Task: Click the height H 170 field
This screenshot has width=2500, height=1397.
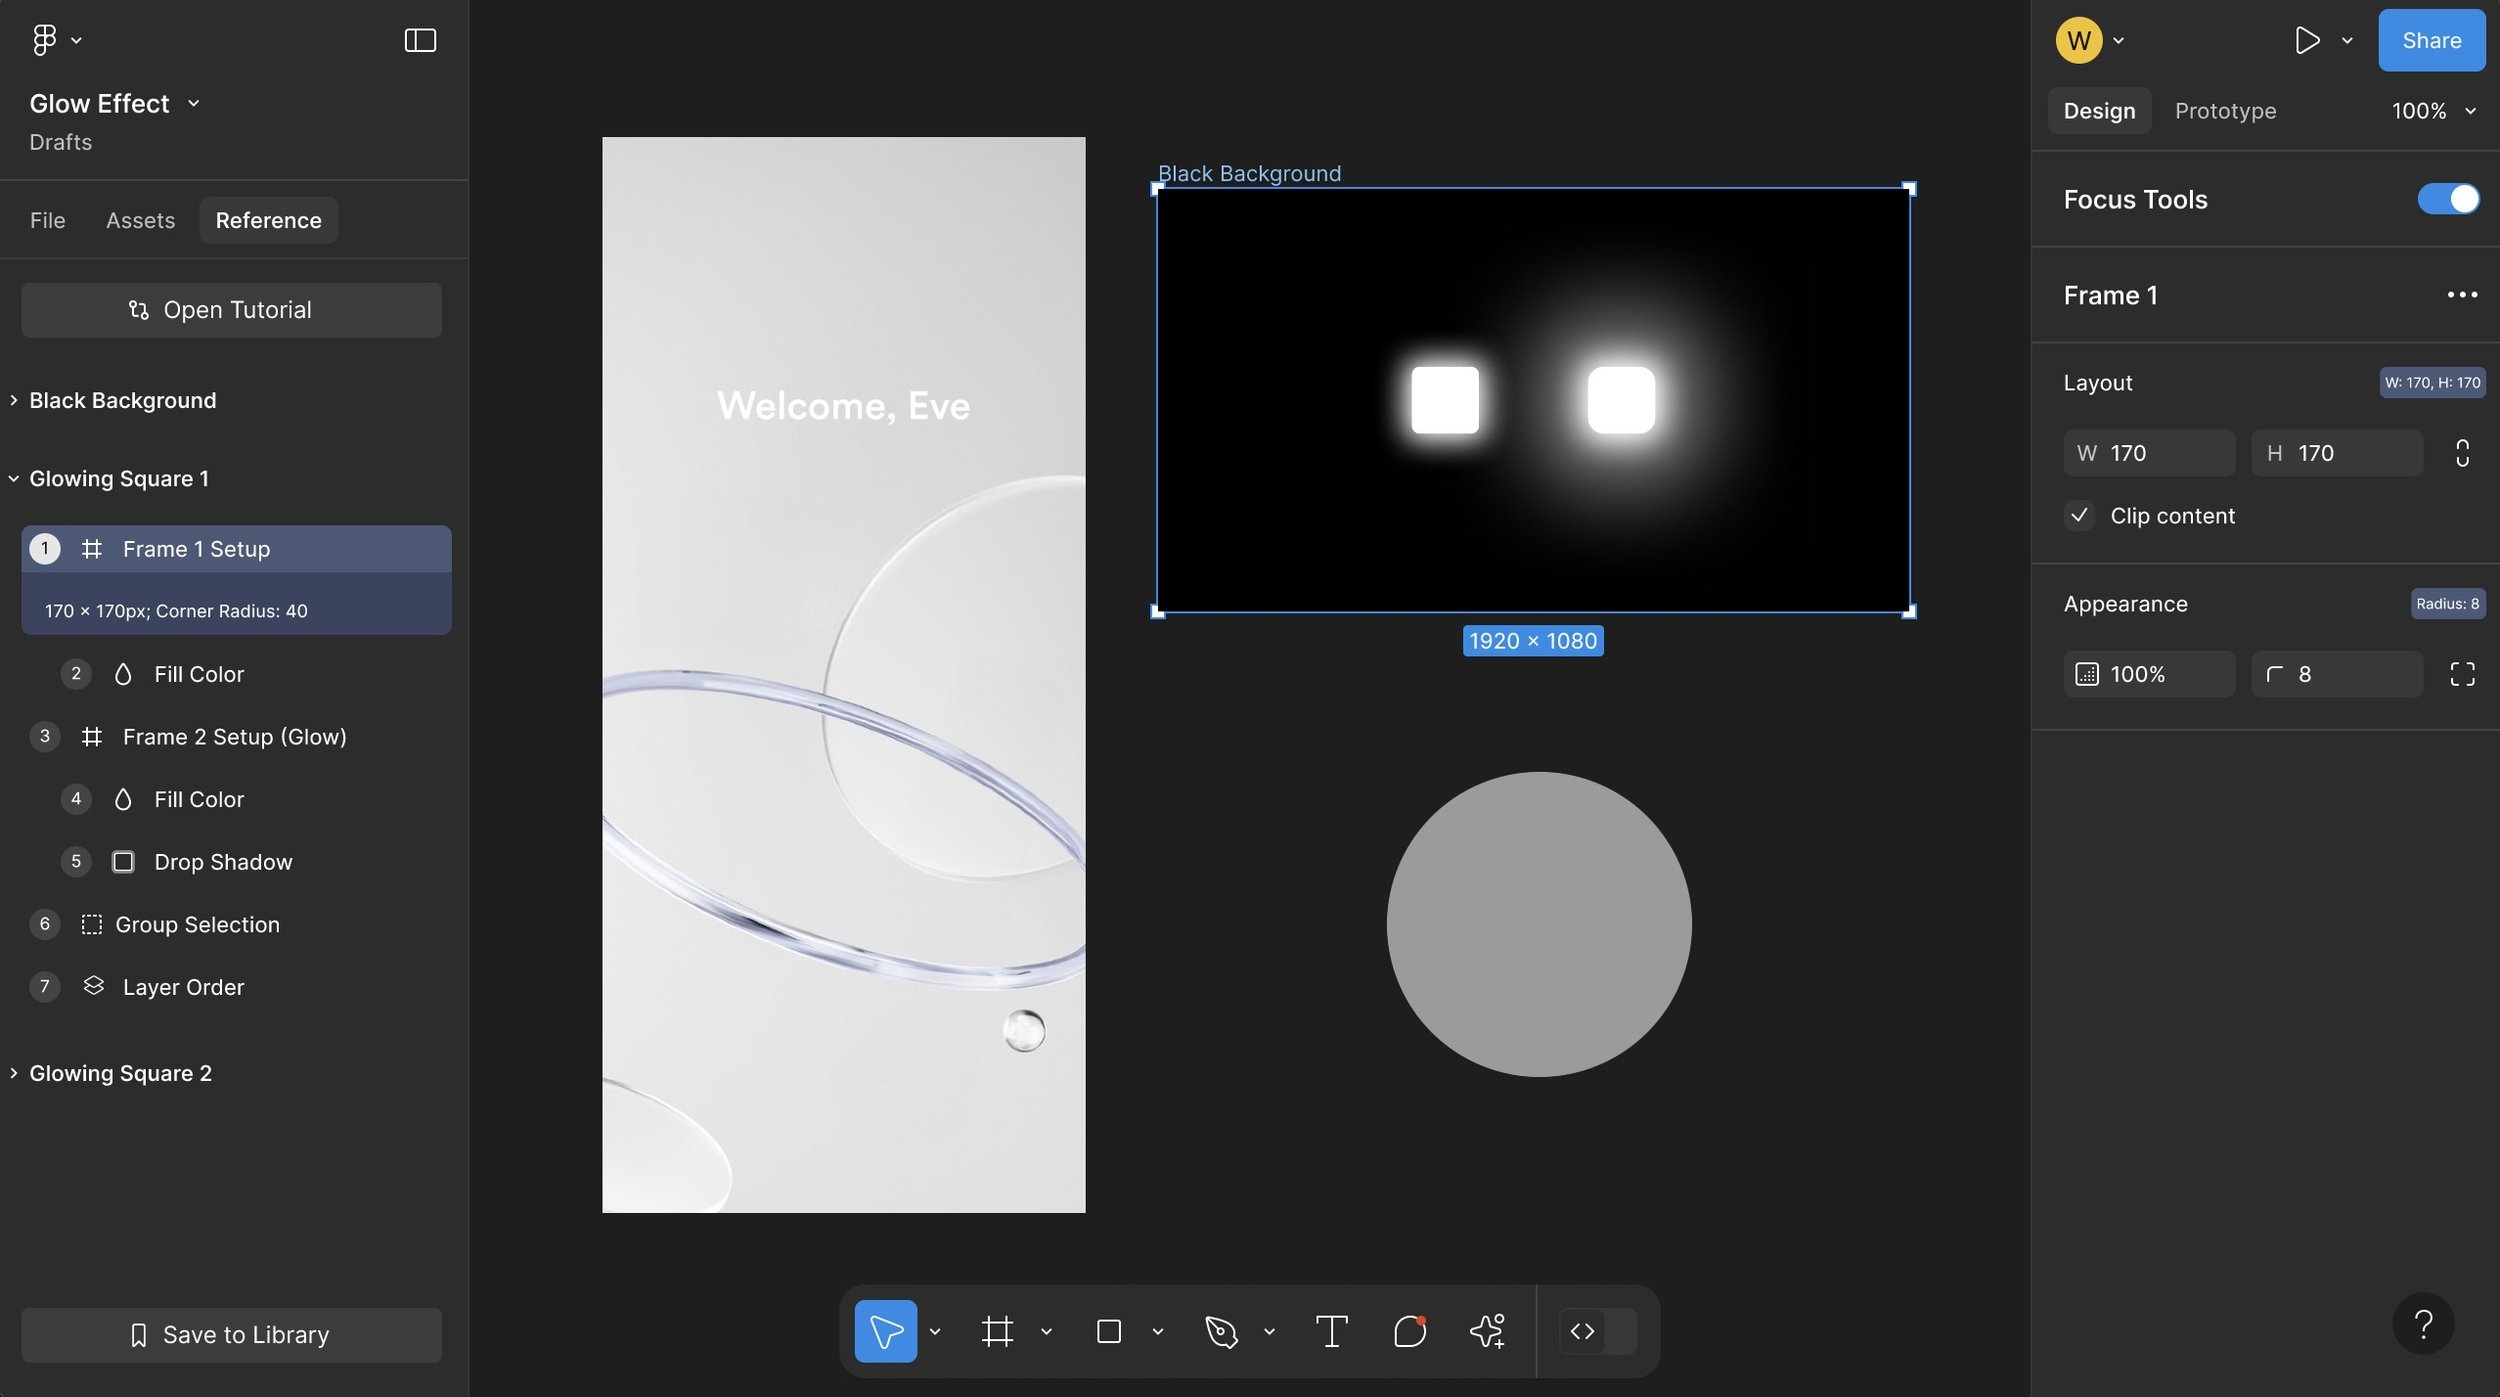Action: (2336, 453)
